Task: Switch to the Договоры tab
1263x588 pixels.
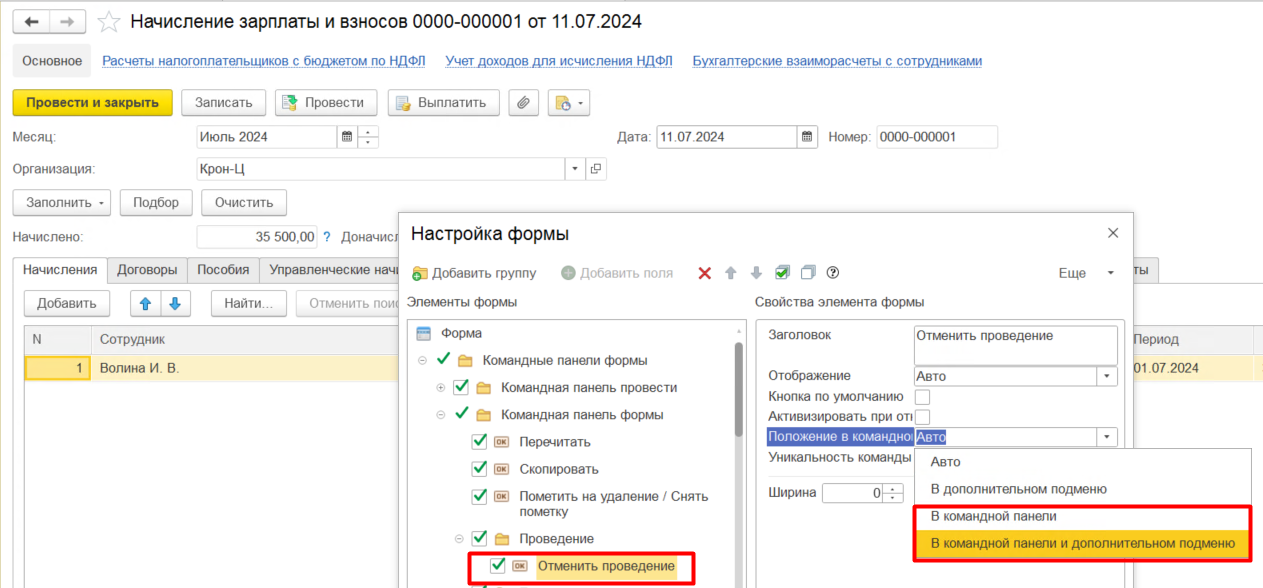Action: (x=147, y=270)
